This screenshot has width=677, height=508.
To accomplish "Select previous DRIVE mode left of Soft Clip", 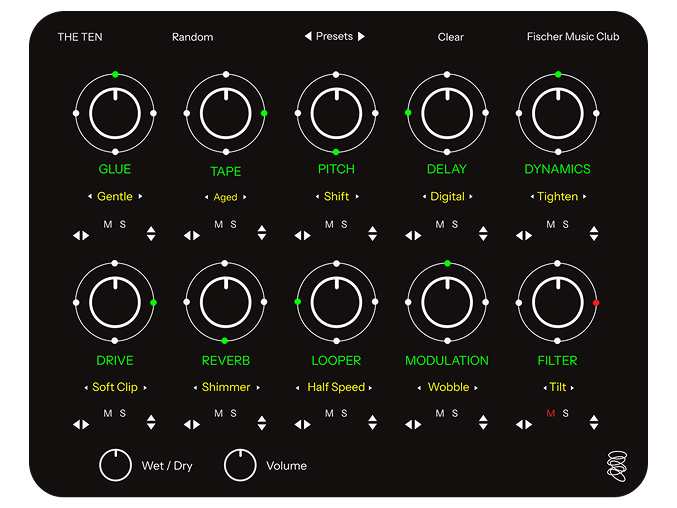I will (86, 388).
